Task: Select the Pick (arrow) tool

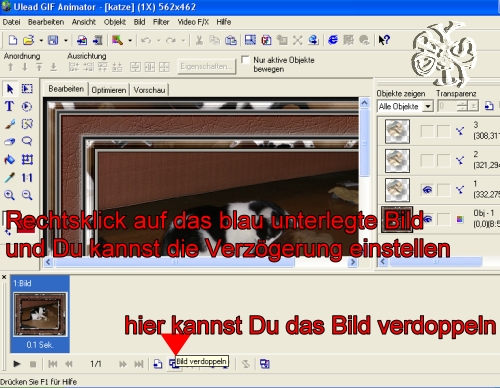Action: (x=10, y=89)
